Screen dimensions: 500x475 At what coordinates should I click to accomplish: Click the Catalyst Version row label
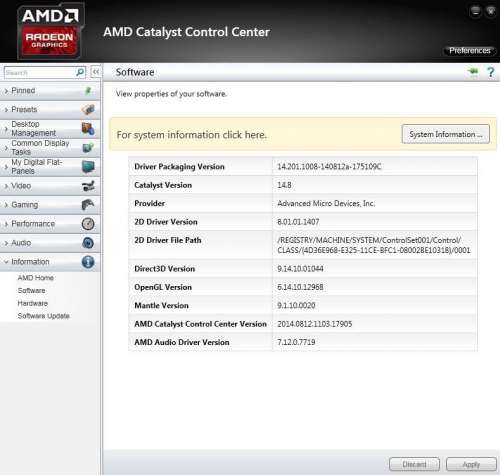point(163,185)
